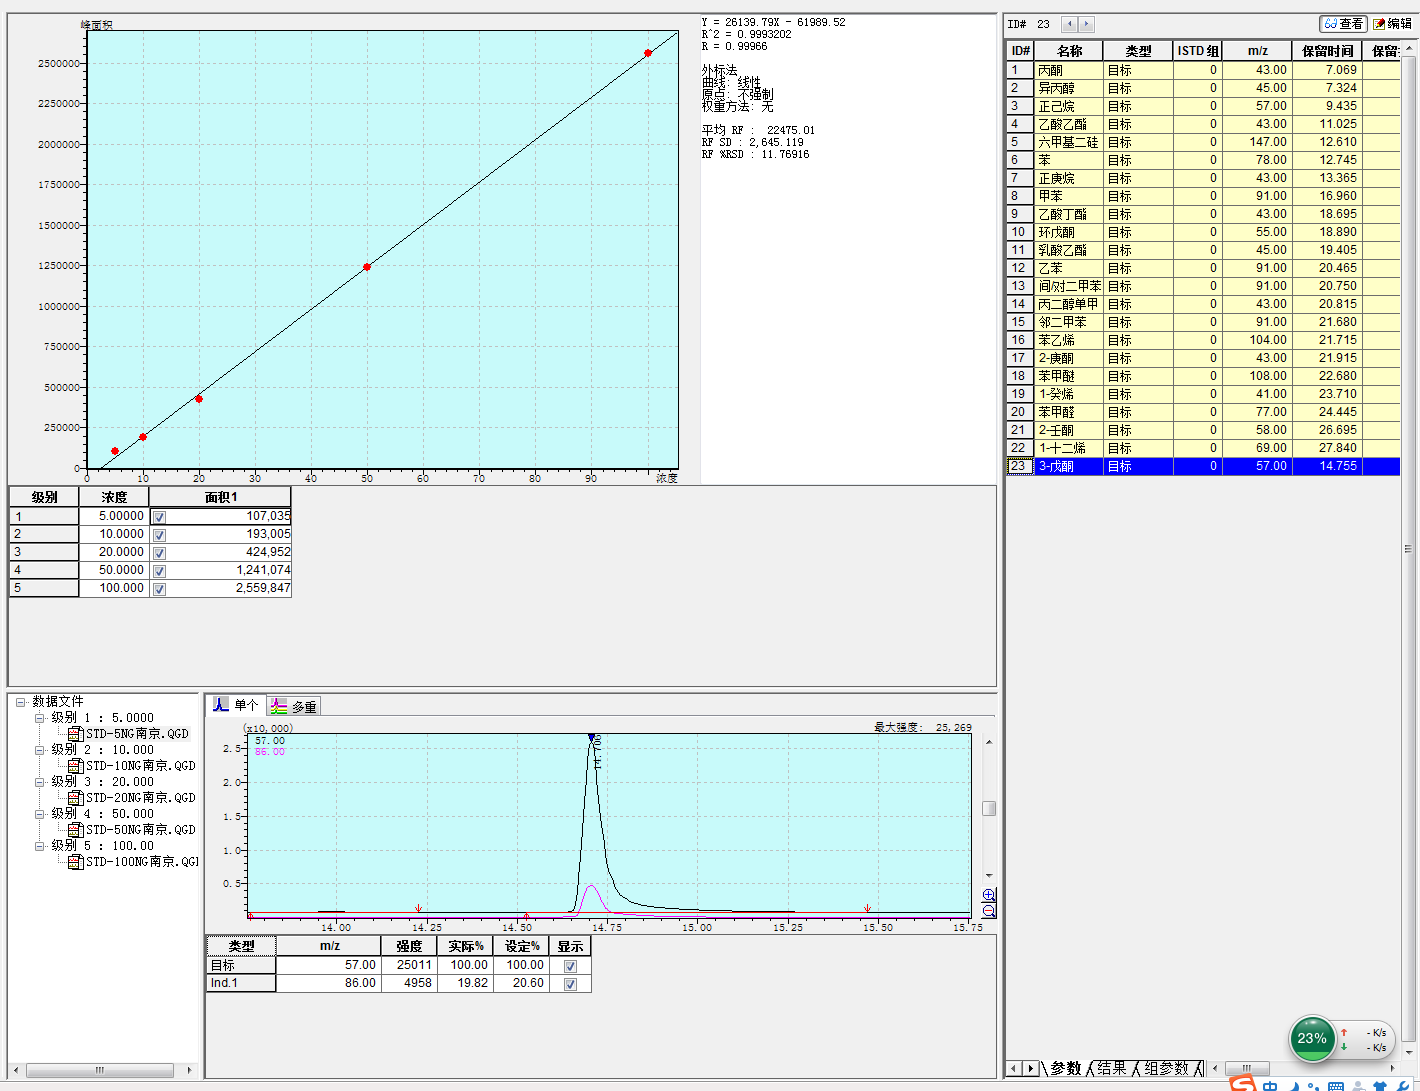This screenshot has width=1420, height=1091.
Task: Open the 组参数 (group parameters) tab
Action: tap(1165, 1068)
